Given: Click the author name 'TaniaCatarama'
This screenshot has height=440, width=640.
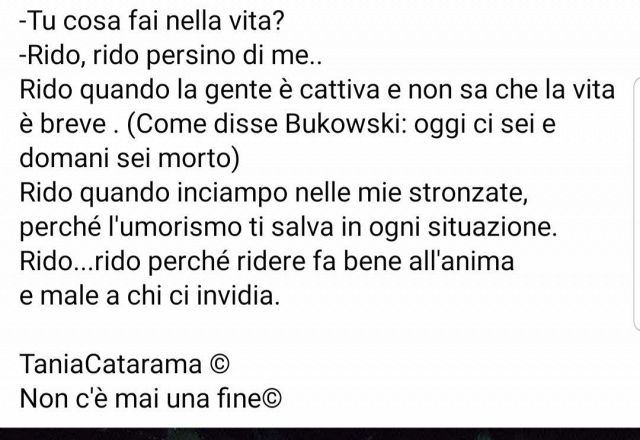Looking at the screenshot, I should click(111, 364).
